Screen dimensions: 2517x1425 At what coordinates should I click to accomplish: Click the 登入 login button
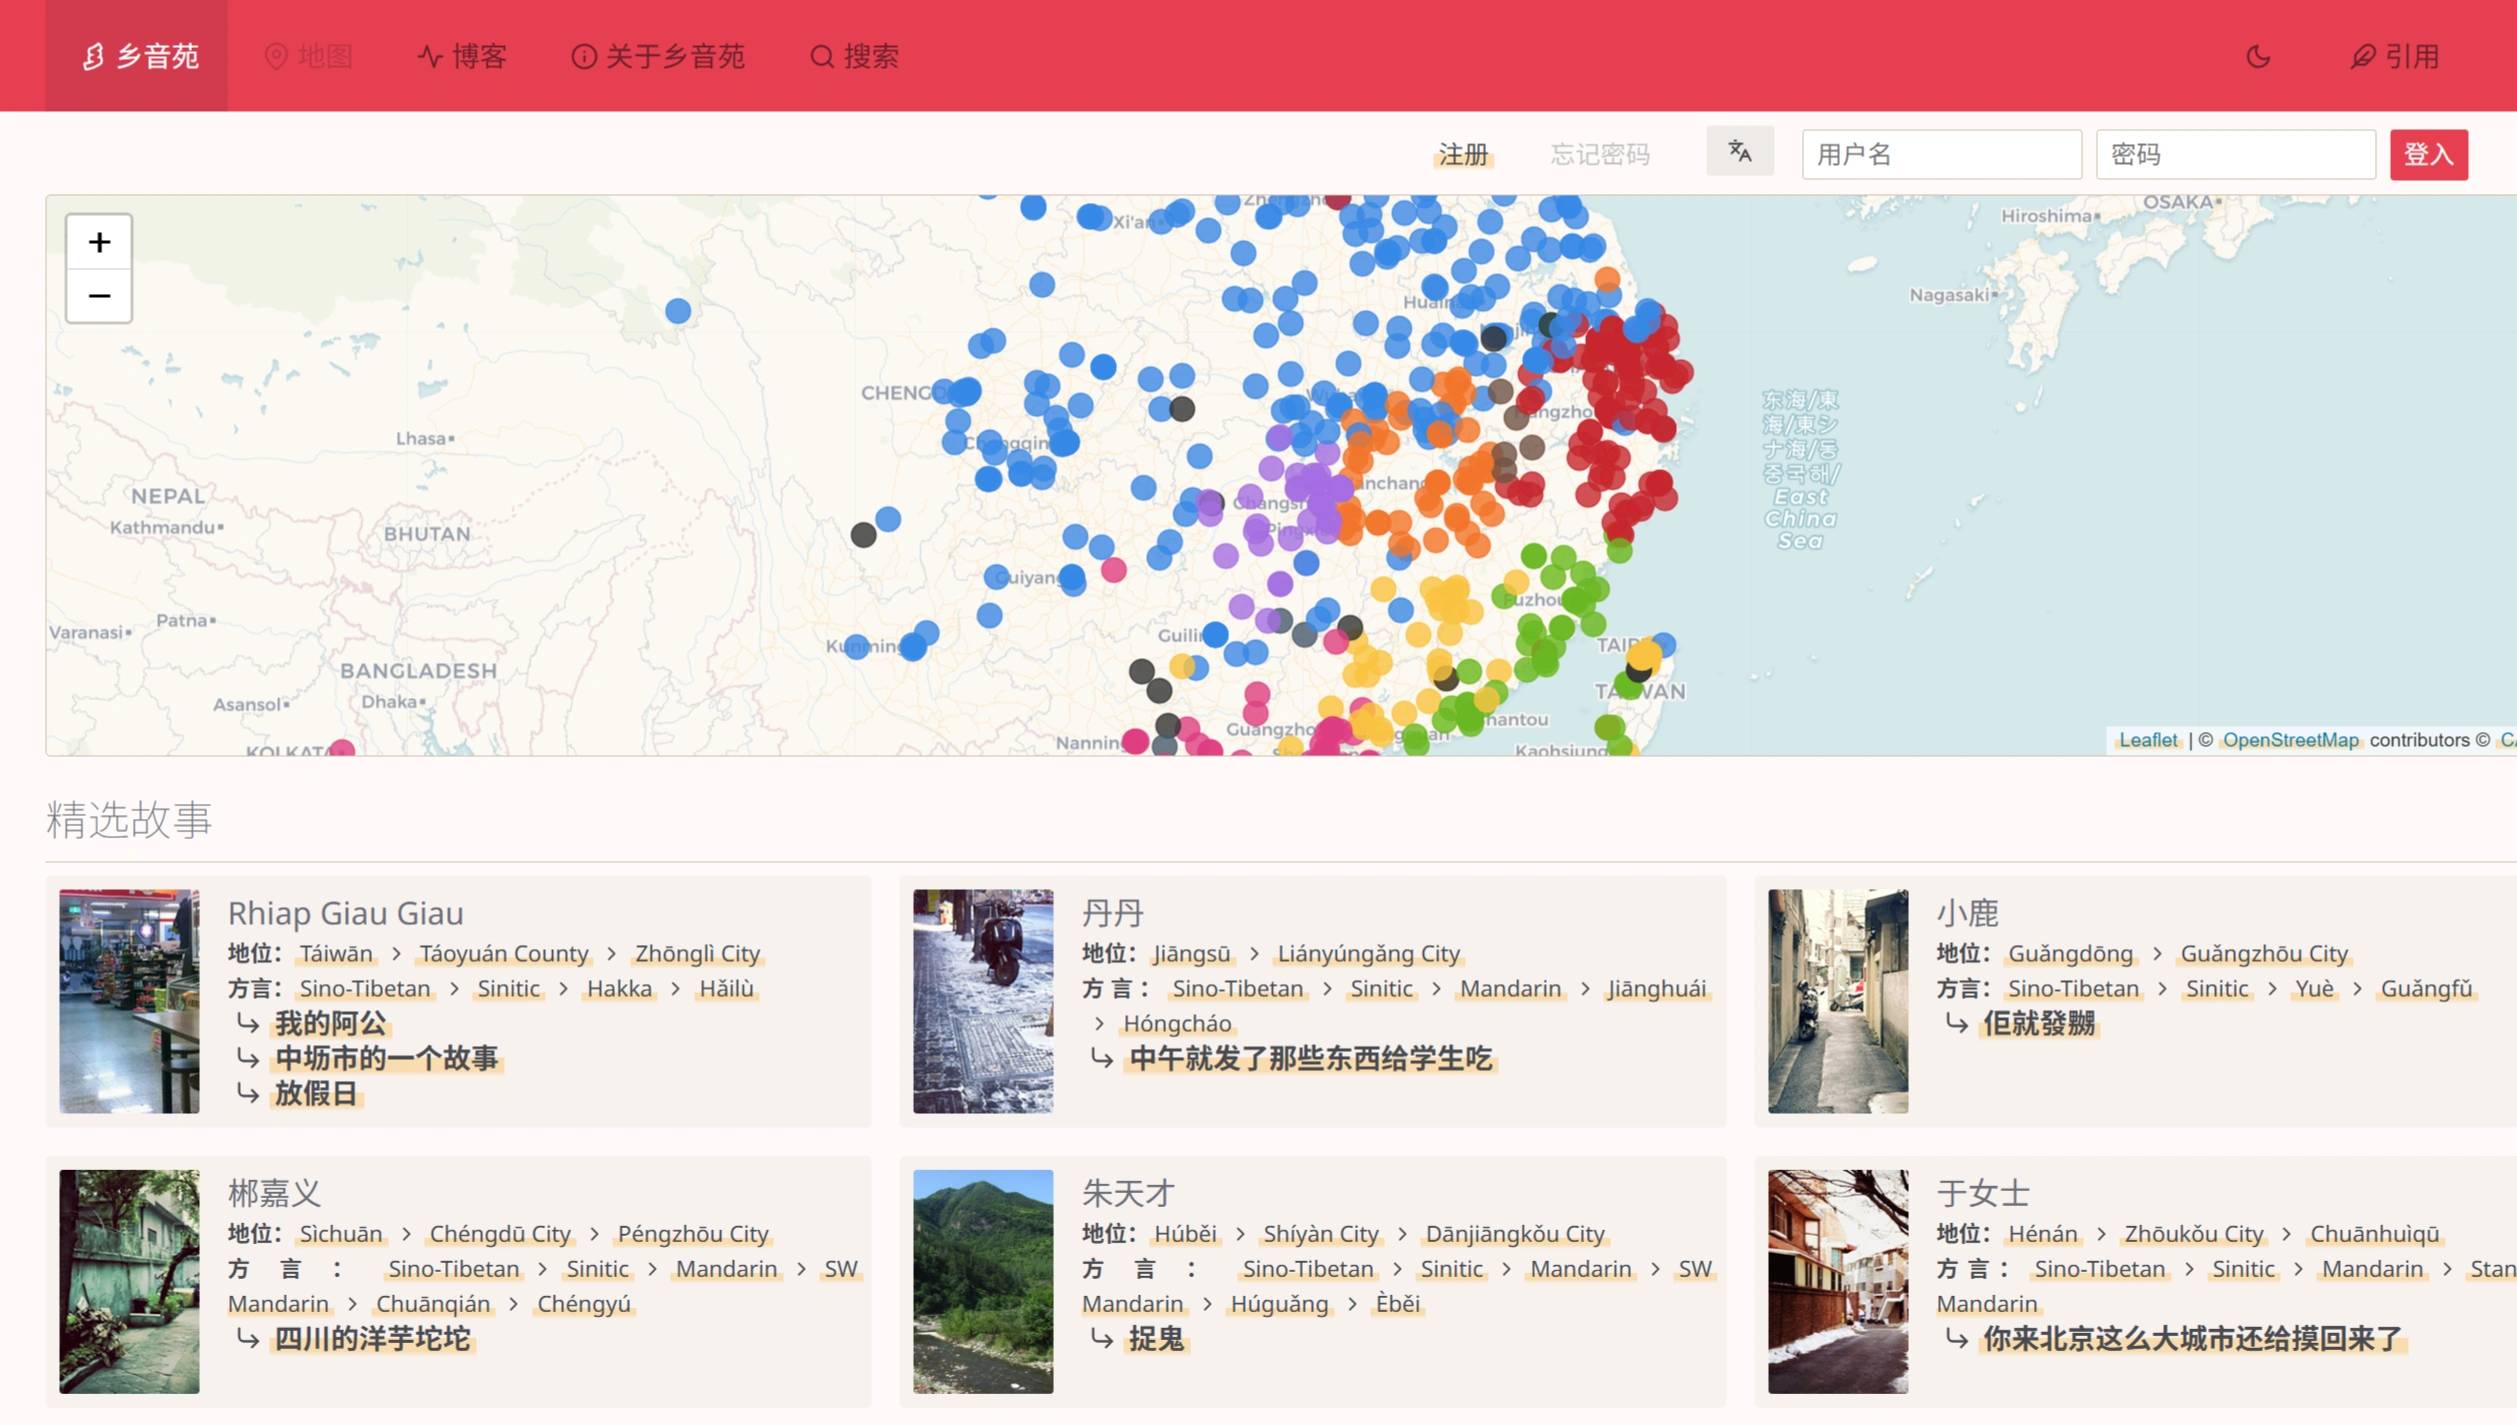click(x=2427, y=155)
